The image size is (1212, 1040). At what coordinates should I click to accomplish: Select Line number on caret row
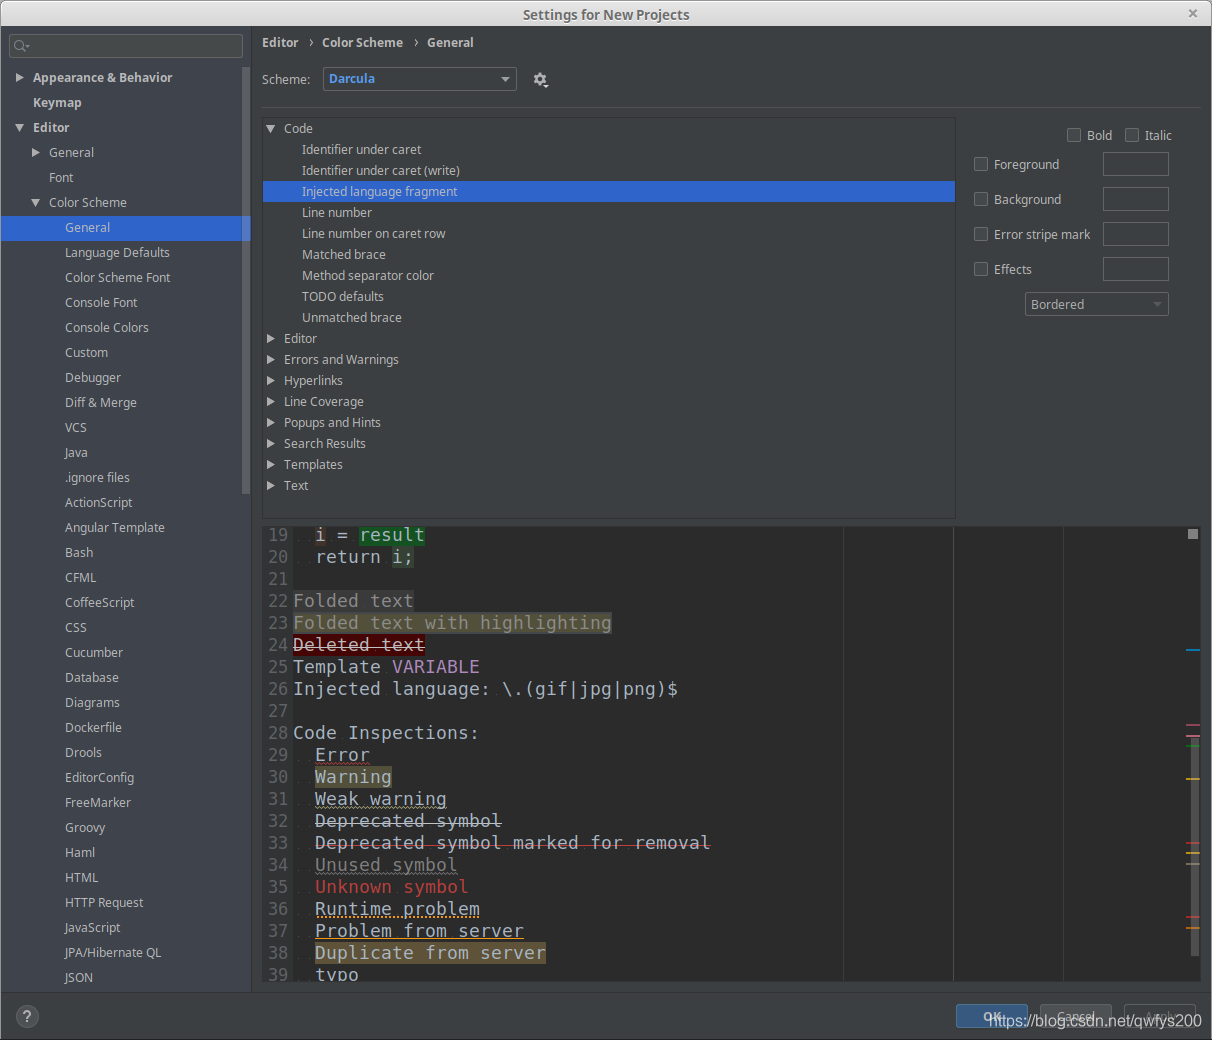point(374,234)
